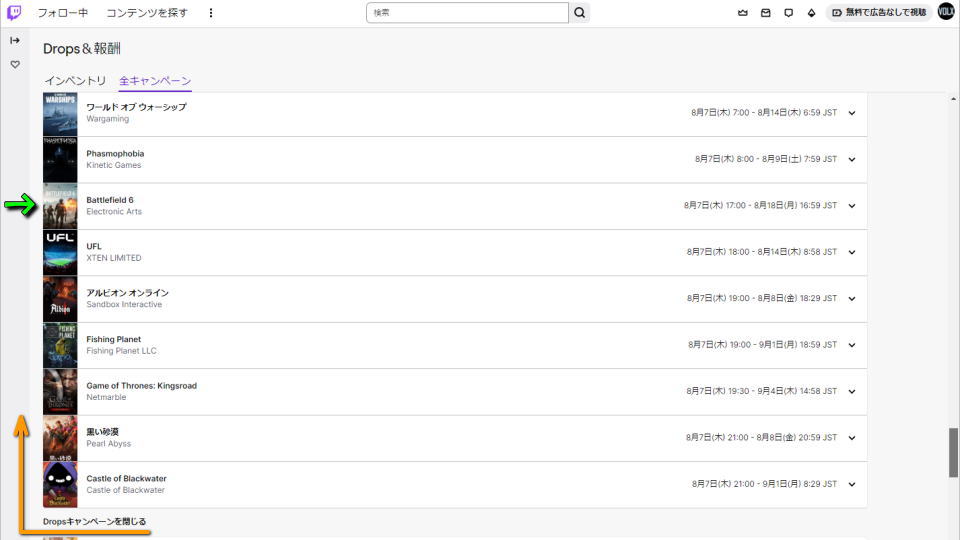
Task: Open the whispers chat icon
Action: click(789, 12)
